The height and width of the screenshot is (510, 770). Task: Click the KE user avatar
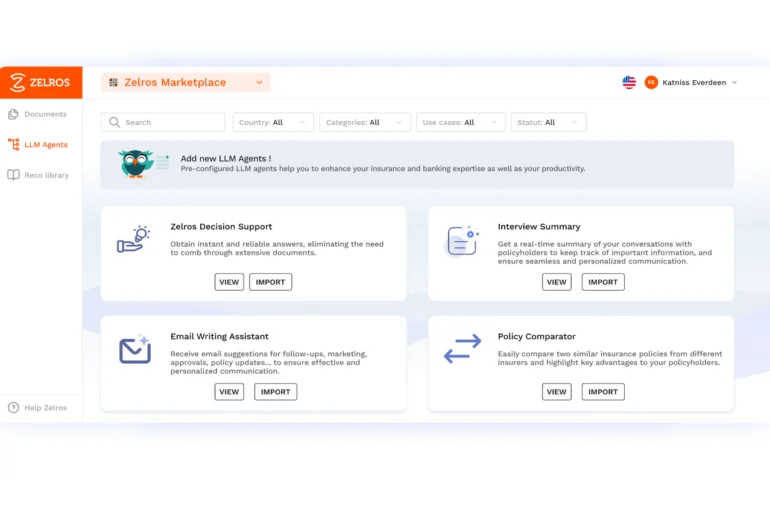[x=651, y=82]
